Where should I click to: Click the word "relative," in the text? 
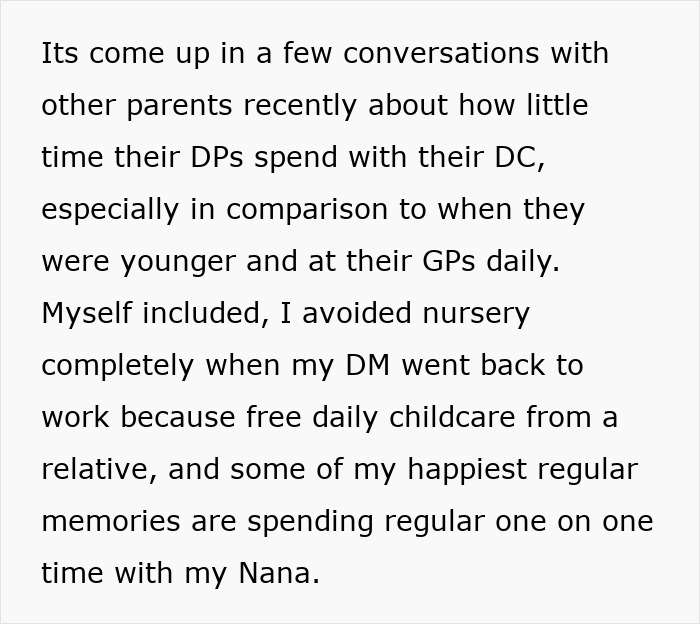[x=99, y=470]
